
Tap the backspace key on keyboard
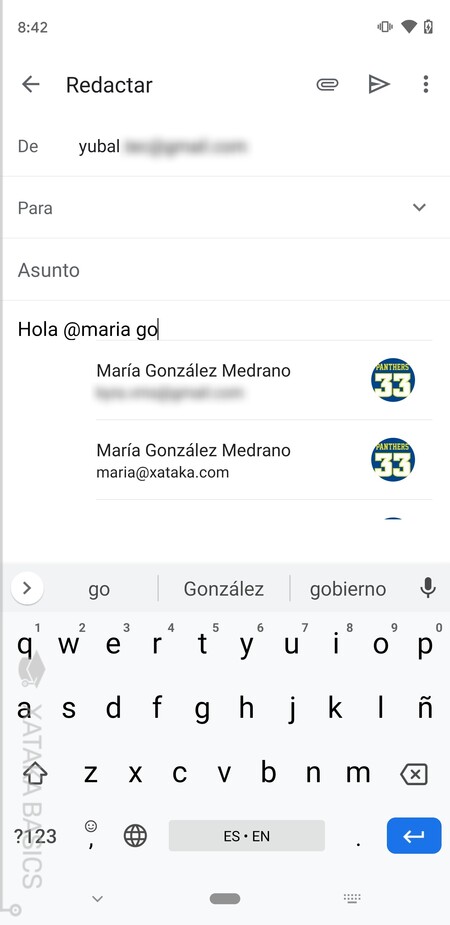(x=413, y=774)
